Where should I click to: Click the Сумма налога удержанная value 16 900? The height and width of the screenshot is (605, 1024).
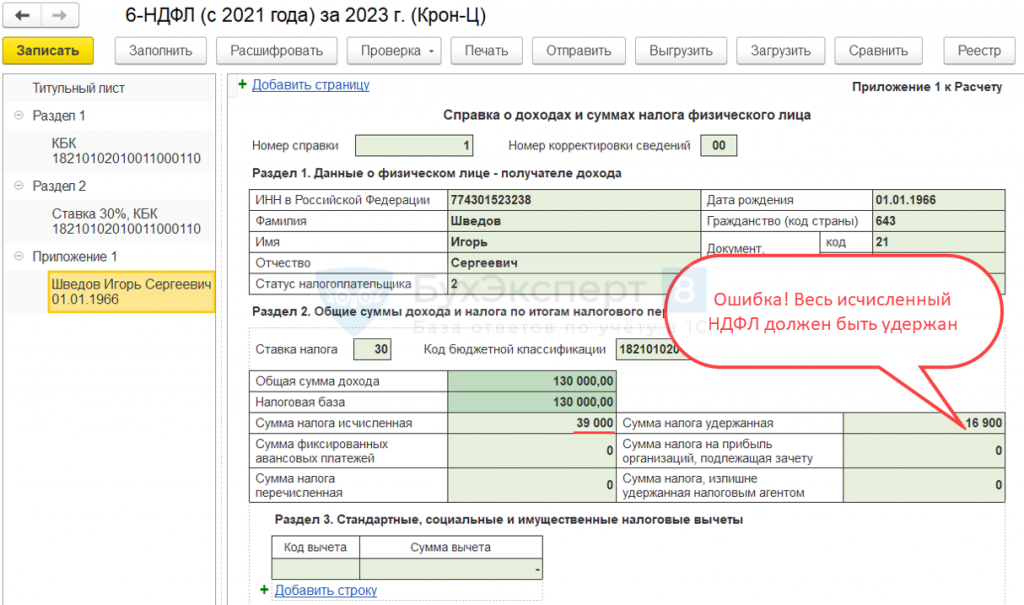click(923, 423)
